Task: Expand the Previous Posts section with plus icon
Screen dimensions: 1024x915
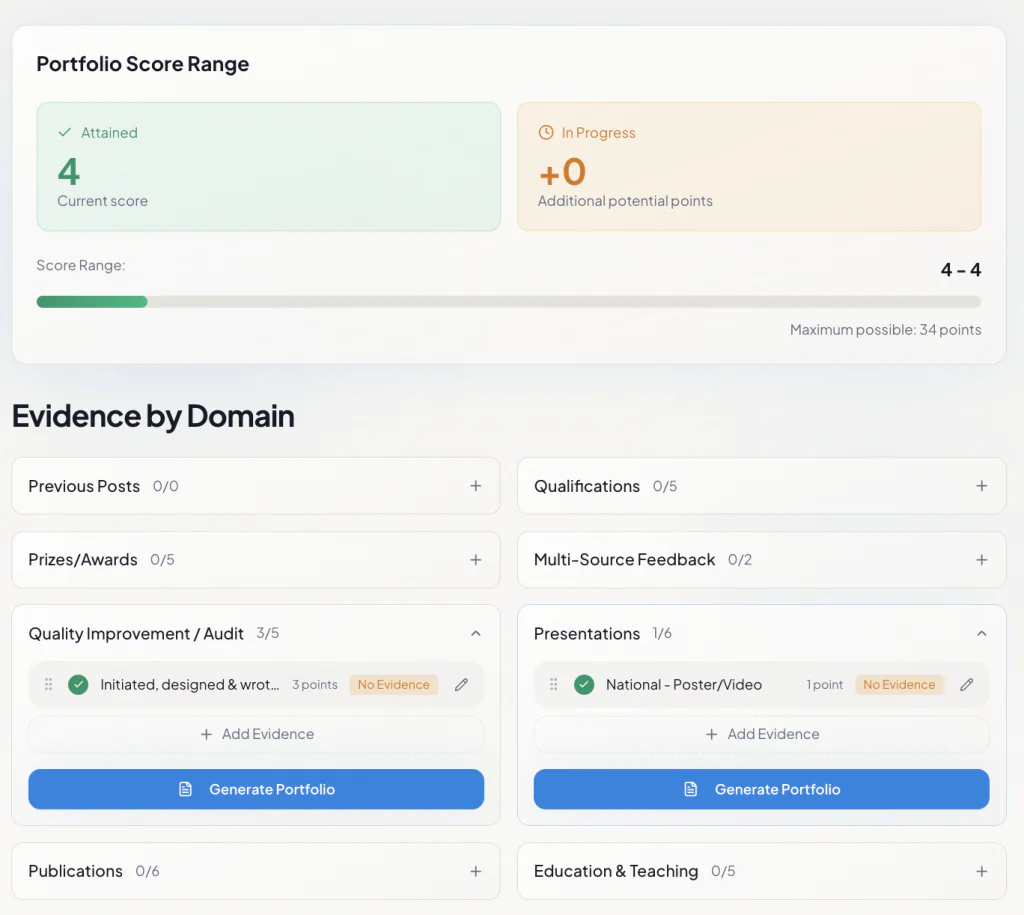Action: [x=475, y=486]
